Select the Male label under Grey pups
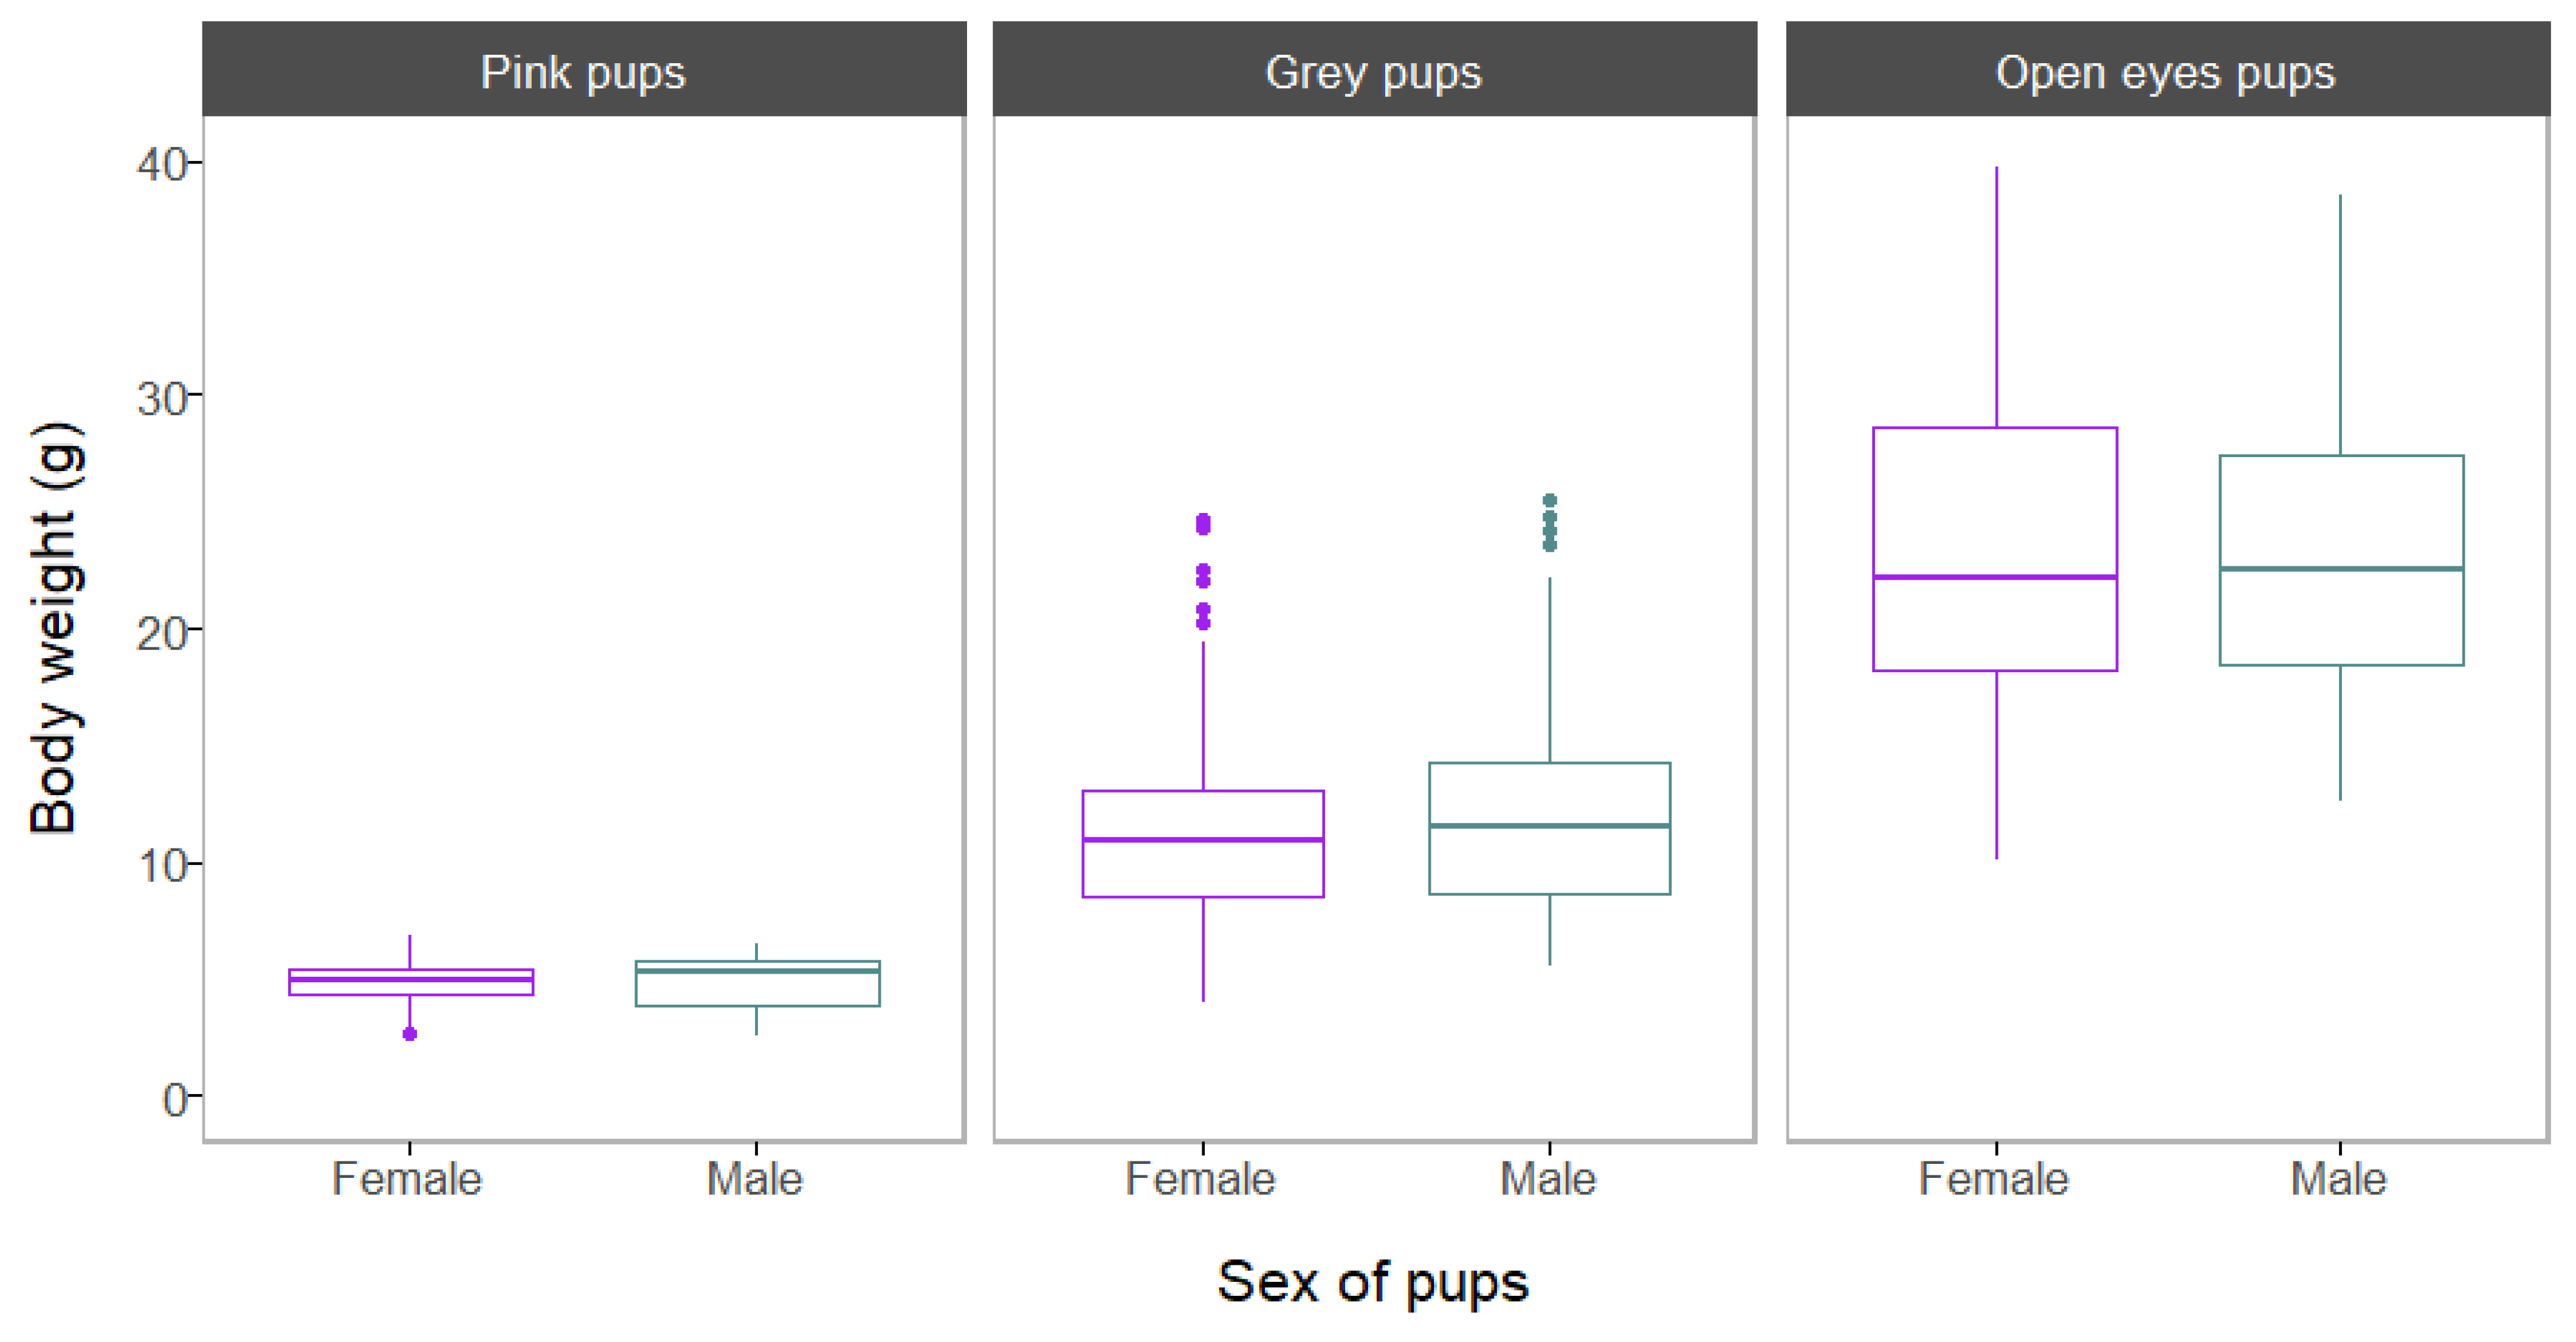The image size is (2576, 1342). pyautogui.click(x=1548, y=1178)
